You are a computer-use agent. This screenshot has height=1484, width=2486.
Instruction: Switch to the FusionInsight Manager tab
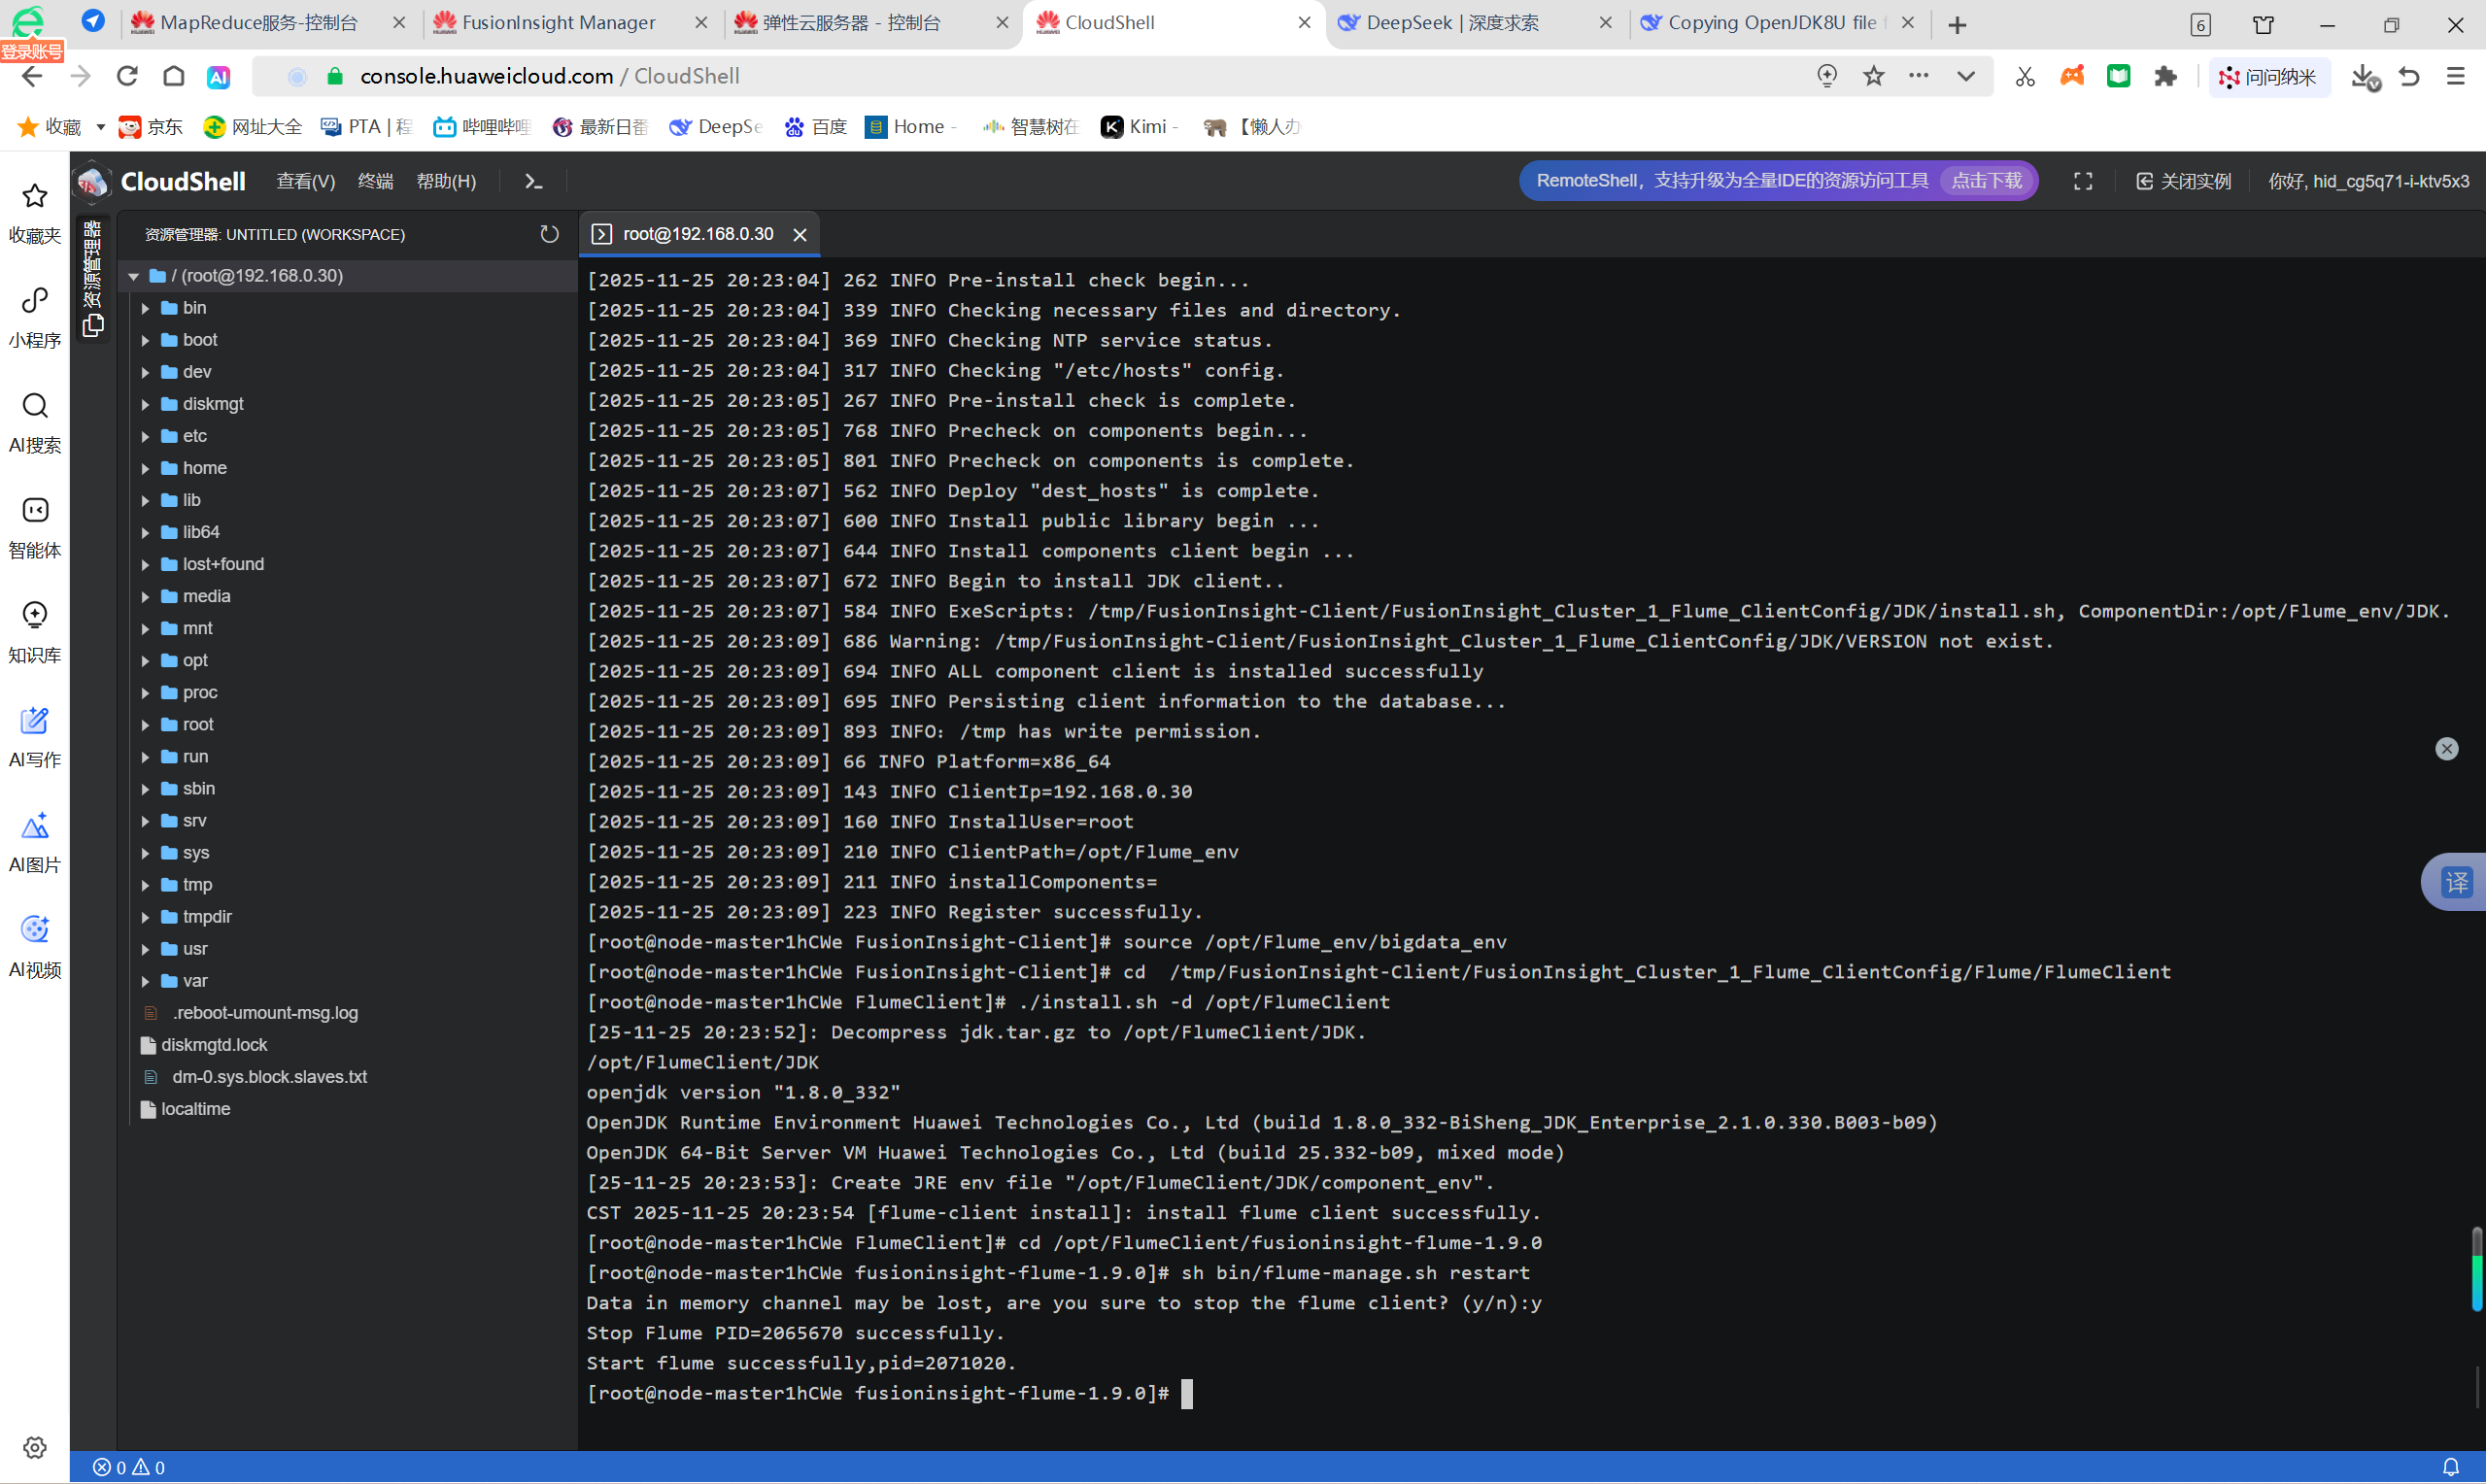(x=559, y=23)
